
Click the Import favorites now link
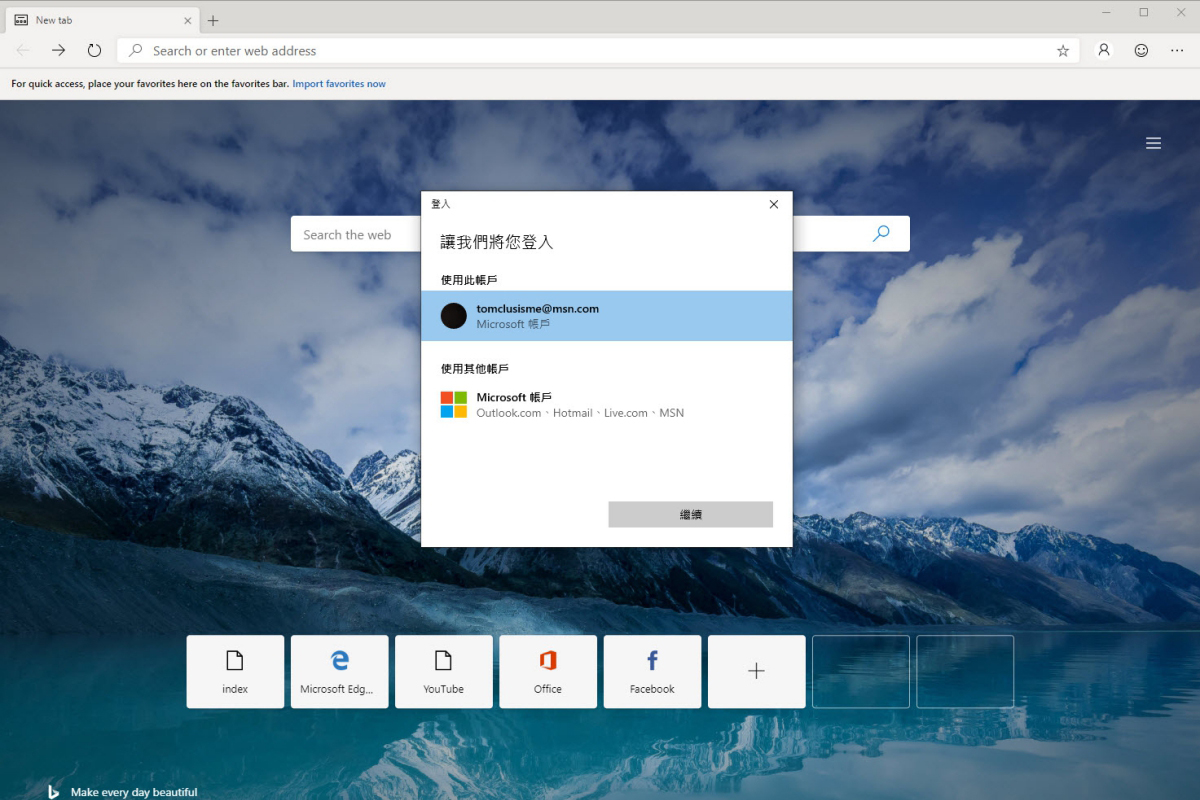[x=339, y=83]
